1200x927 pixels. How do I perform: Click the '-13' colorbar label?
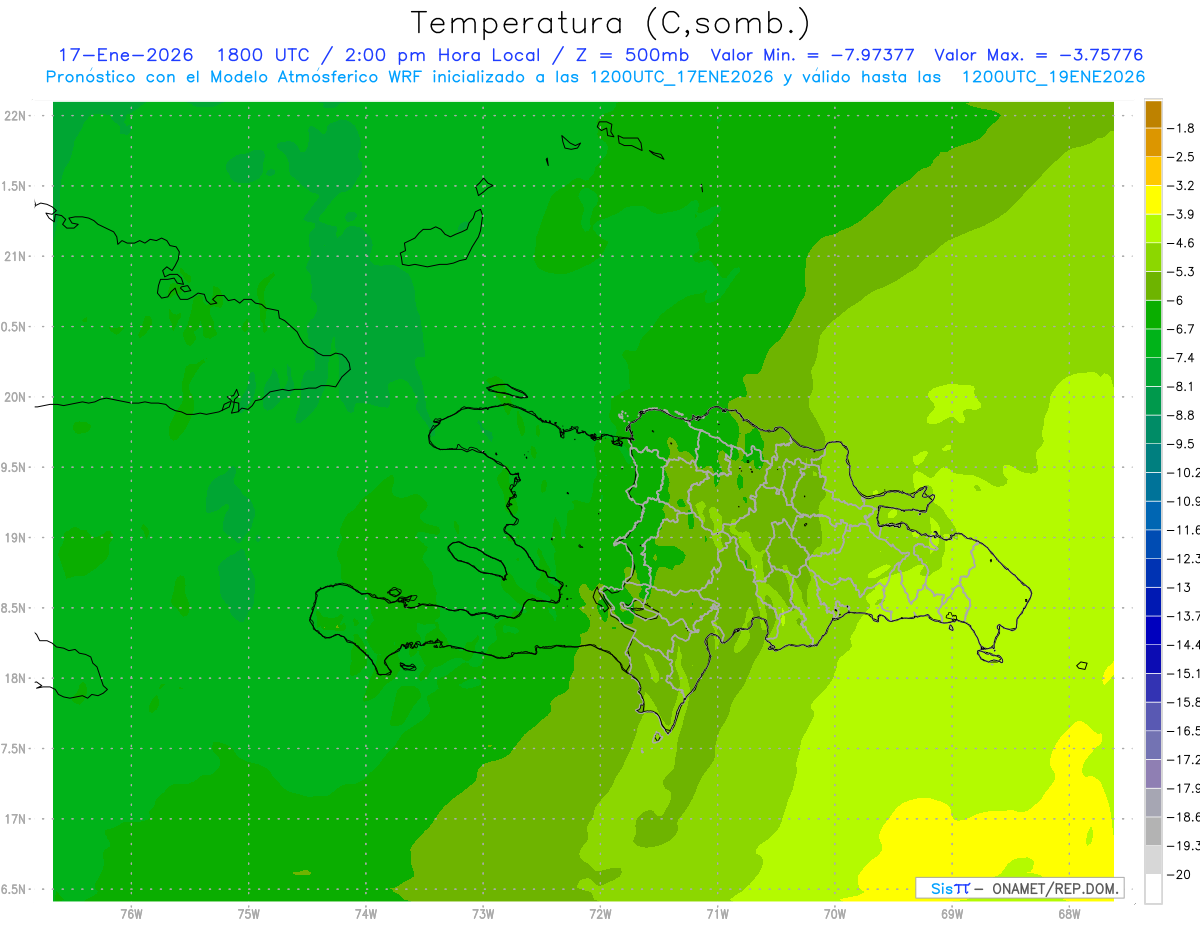[x=1179, y=587]
